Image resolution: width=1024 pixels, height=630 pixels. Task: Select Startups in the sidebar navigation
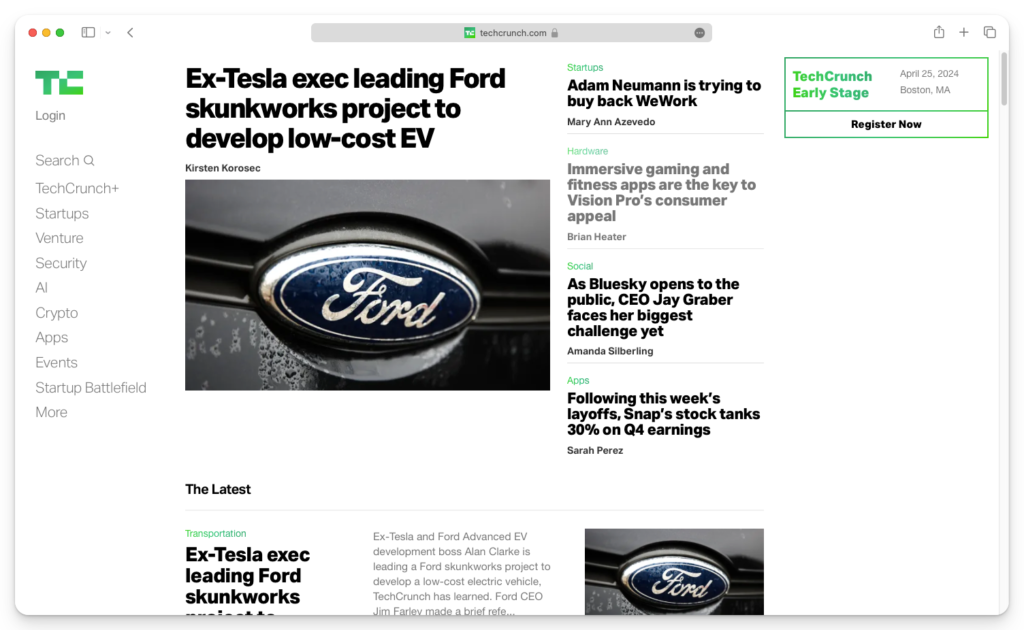62,214
